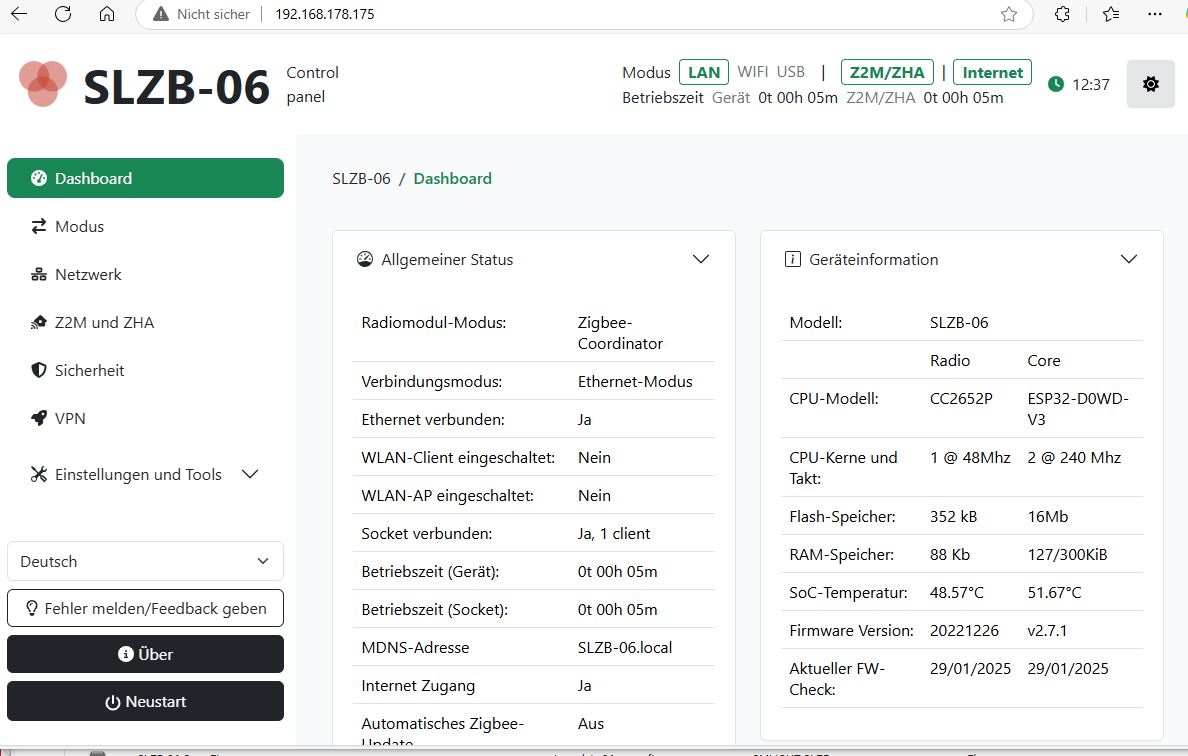Open the Dashboard menu item
Viewport: 1188px width, 756px height.
point(145,178)
